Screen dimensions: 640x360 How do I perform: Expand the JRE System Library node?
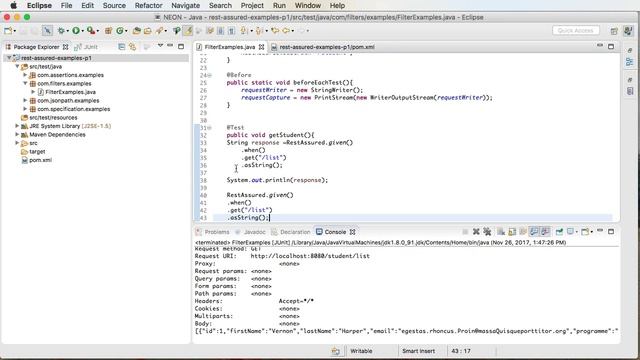pyautogui.click(x=17, y=126)
